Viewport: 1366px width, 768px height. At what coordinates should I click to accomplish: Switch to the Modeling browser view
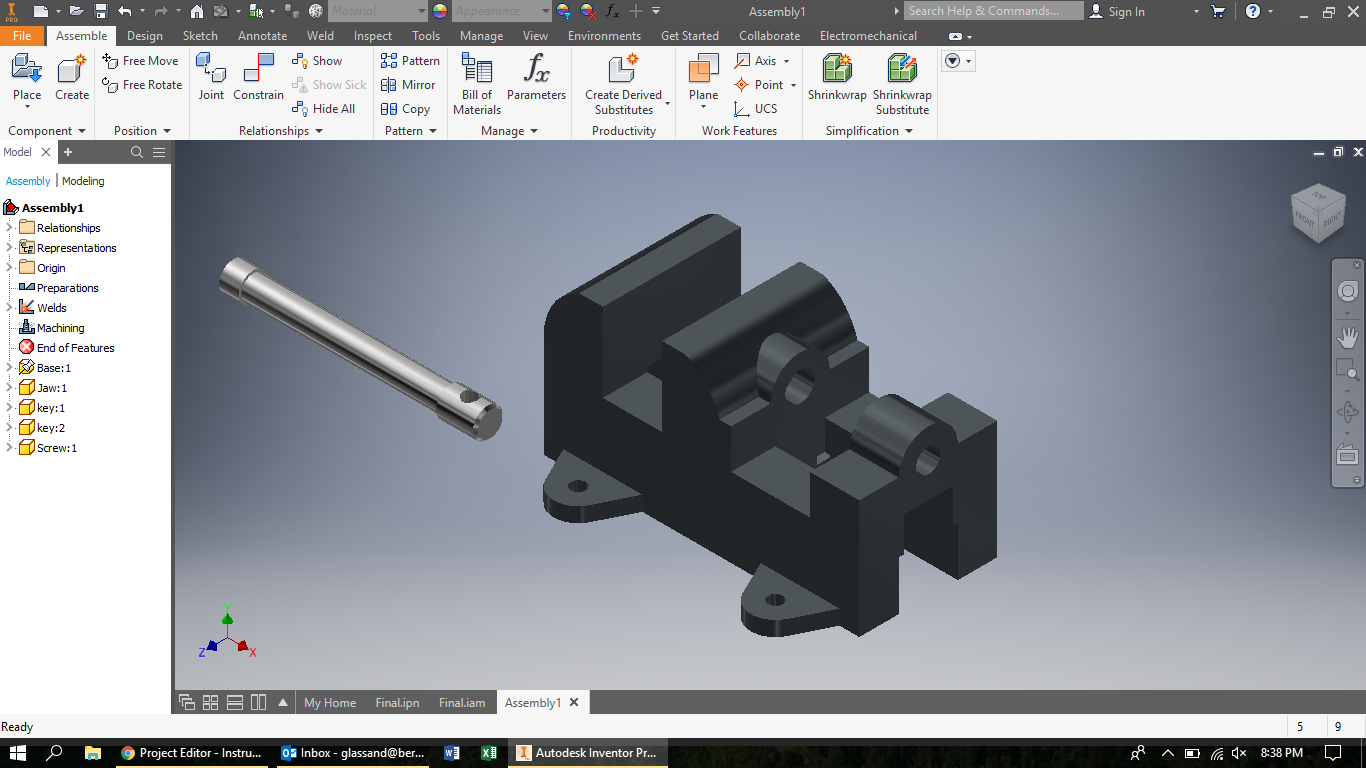(83, 181)
